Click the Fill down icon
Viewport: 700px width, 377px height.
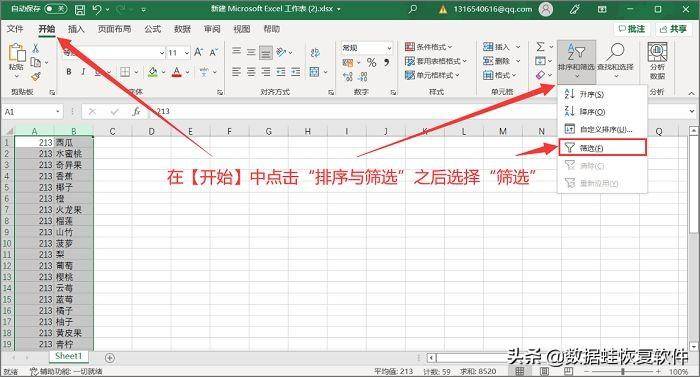click(x=540, y=61)
